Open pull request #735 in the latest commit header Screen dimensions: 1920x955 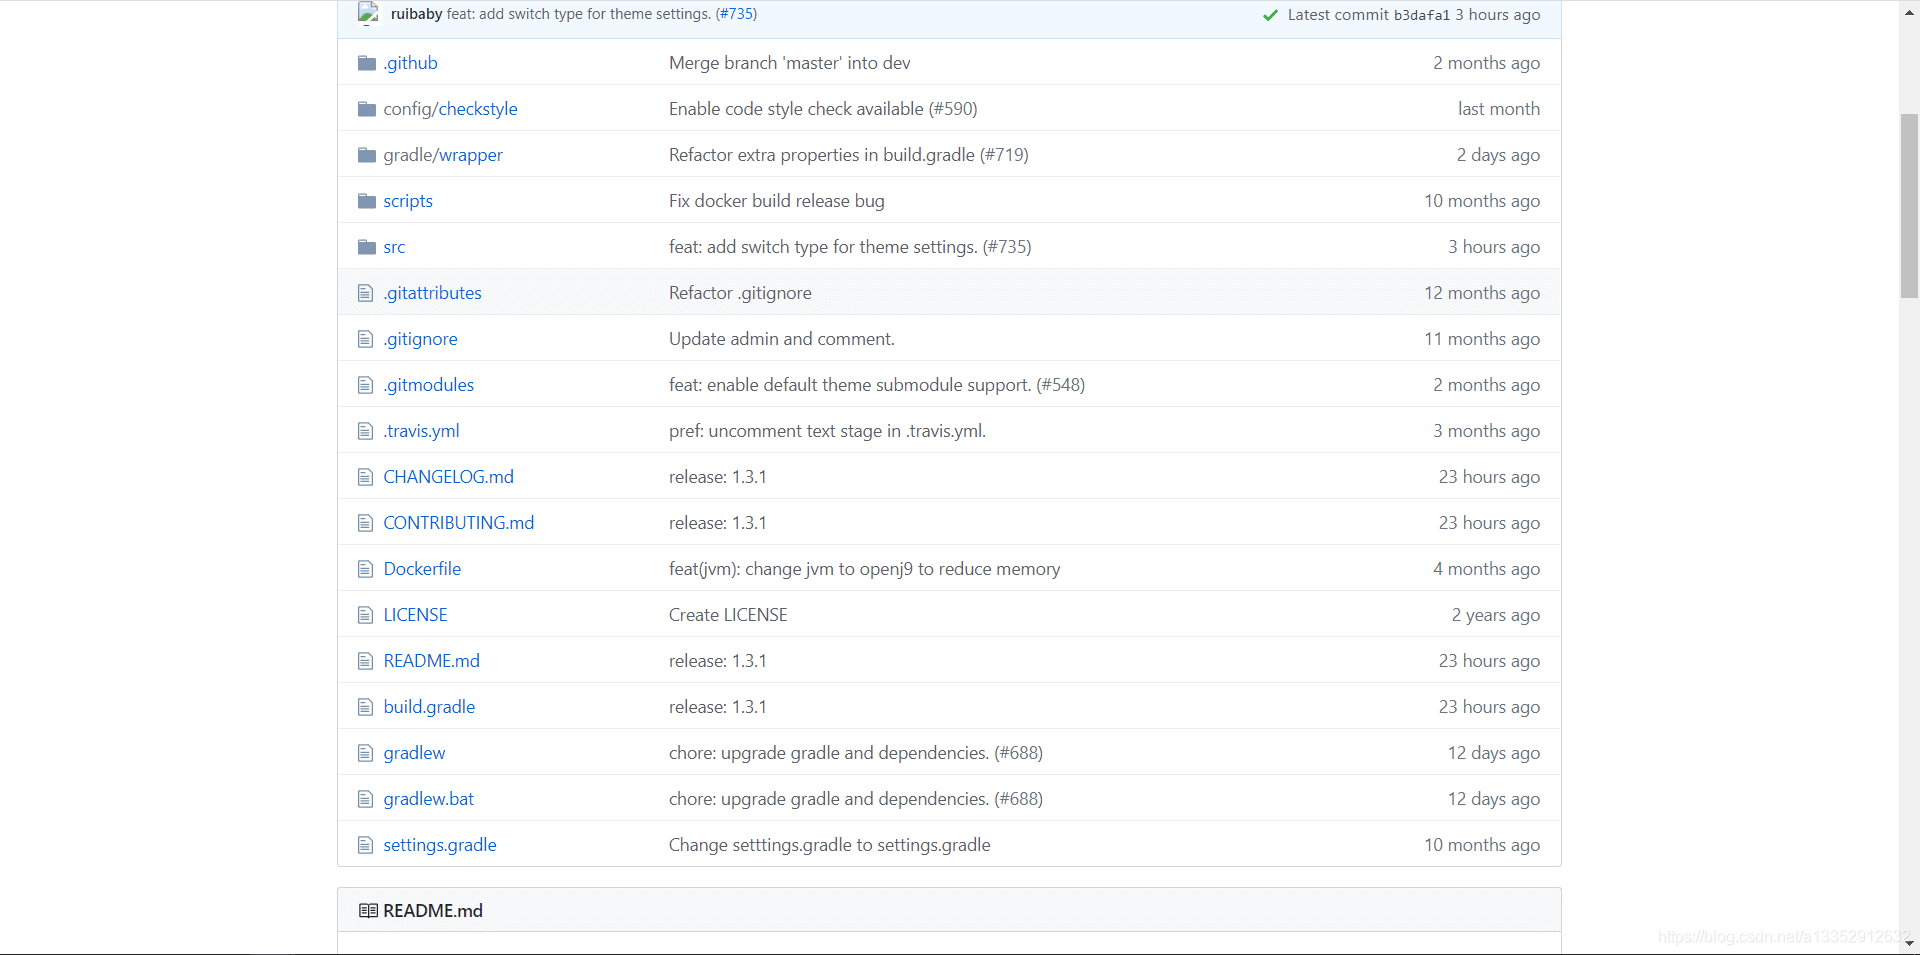[738, 14]
